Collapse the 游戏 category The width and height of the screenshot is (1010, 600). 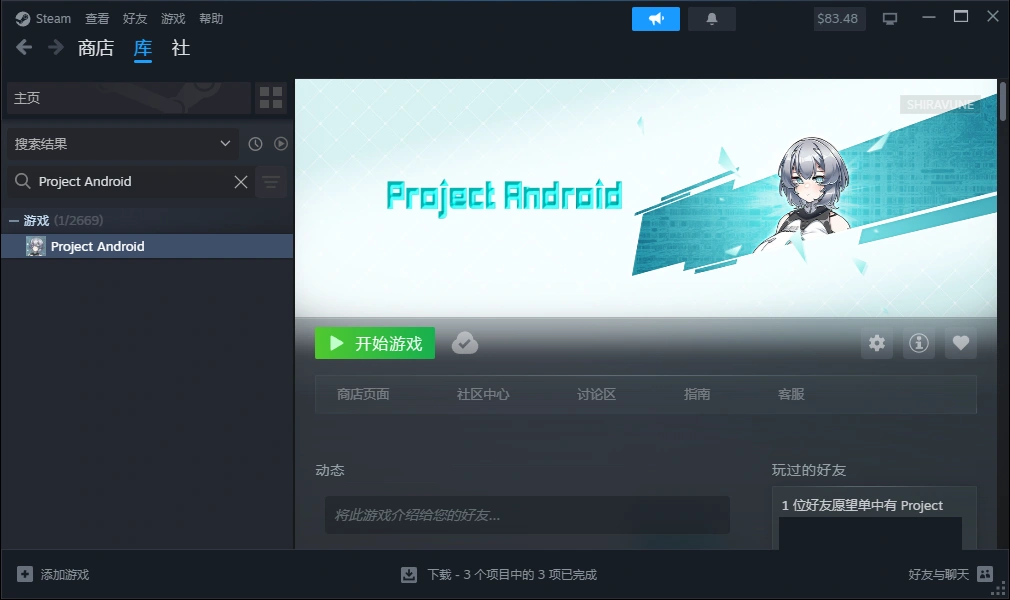14,220
